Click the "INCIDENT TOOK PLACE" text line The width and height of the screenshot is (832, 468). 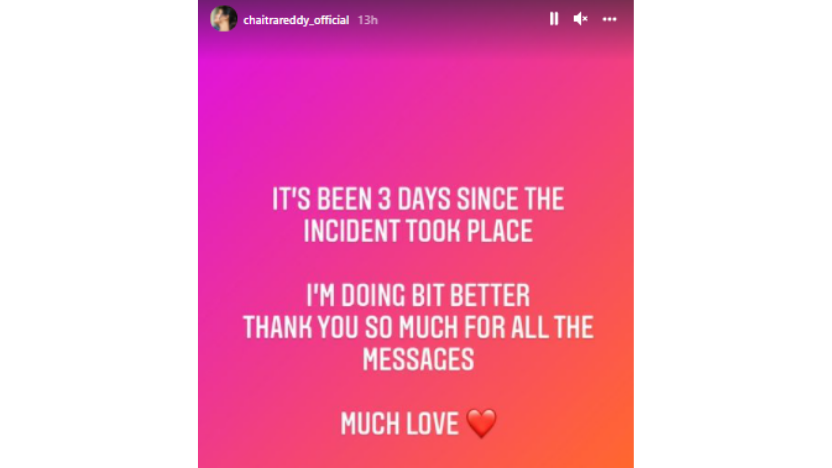click(418, 233)
